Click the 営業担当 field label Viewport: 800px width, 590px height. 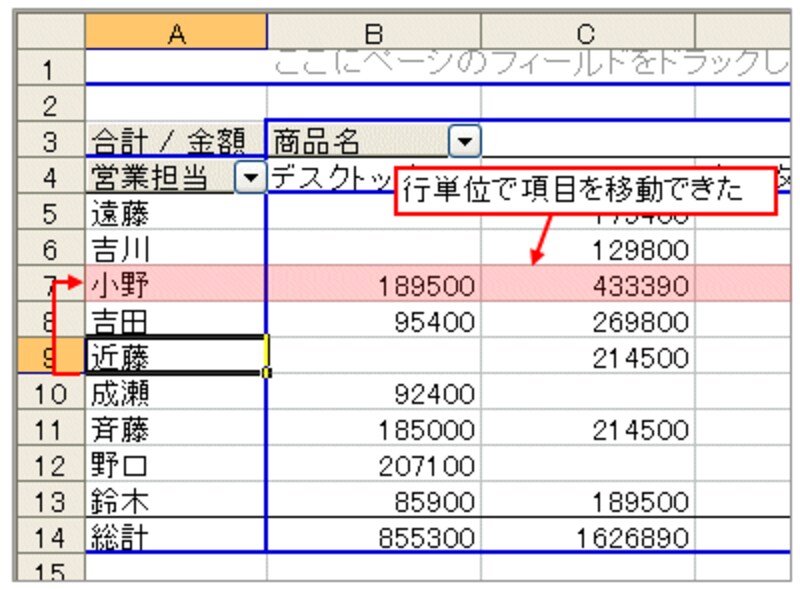(150, 178)
